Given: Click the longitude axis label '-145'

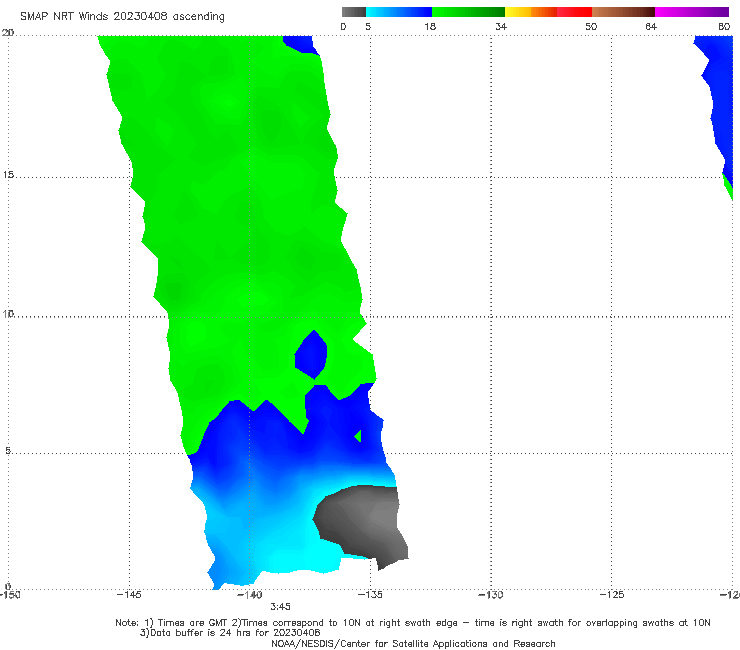Looking at the screenshot, I should point(129,595).
